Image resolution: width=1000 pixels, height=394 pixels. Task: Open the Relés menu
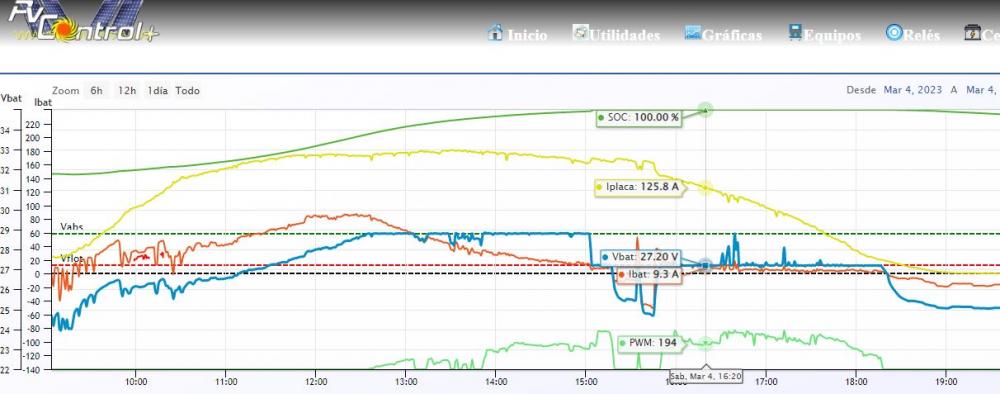tap(922, 35)
